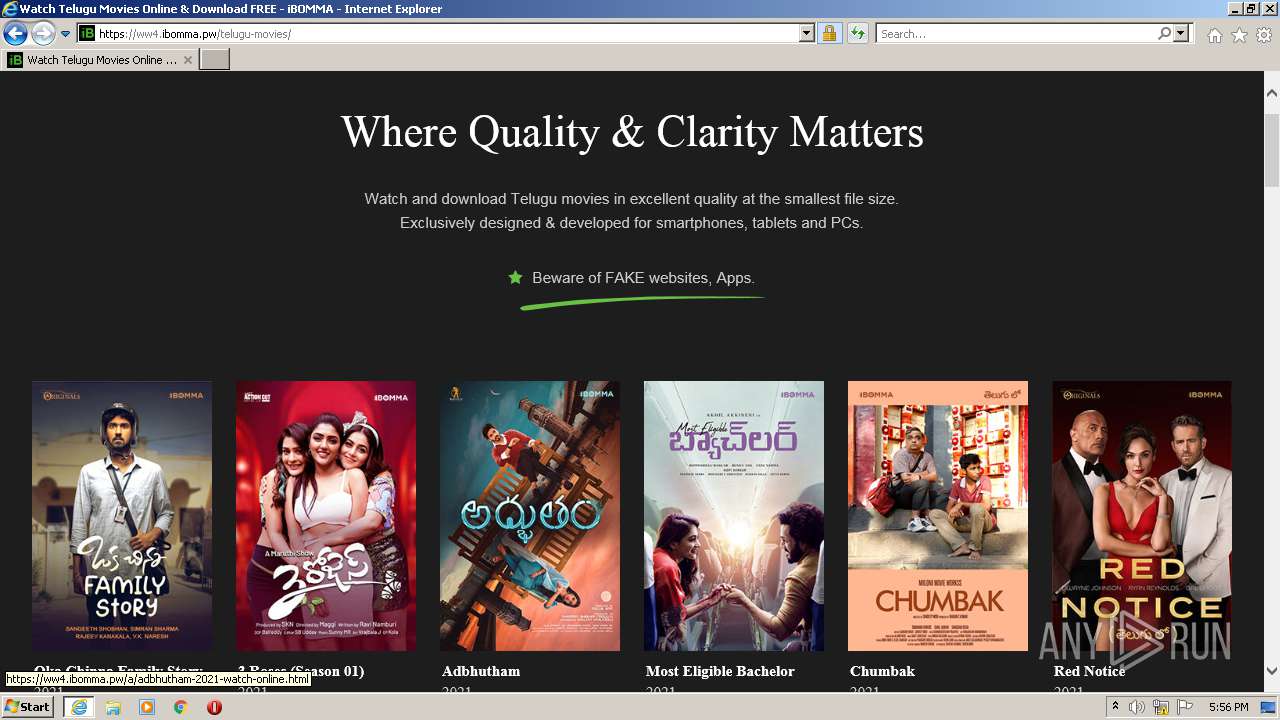Image resolution: width=1280 pixels, height=720 pixels.
Task: Go back with the browser Back arrow
Action: click(x=15, y=34)
